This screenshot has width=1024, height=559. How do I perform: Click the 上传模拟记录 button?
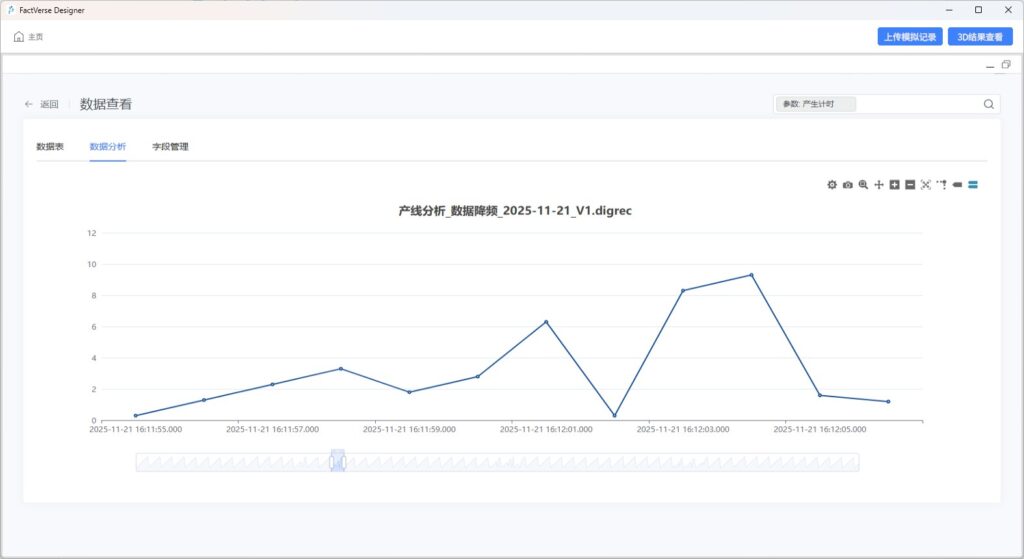point(910,37)
